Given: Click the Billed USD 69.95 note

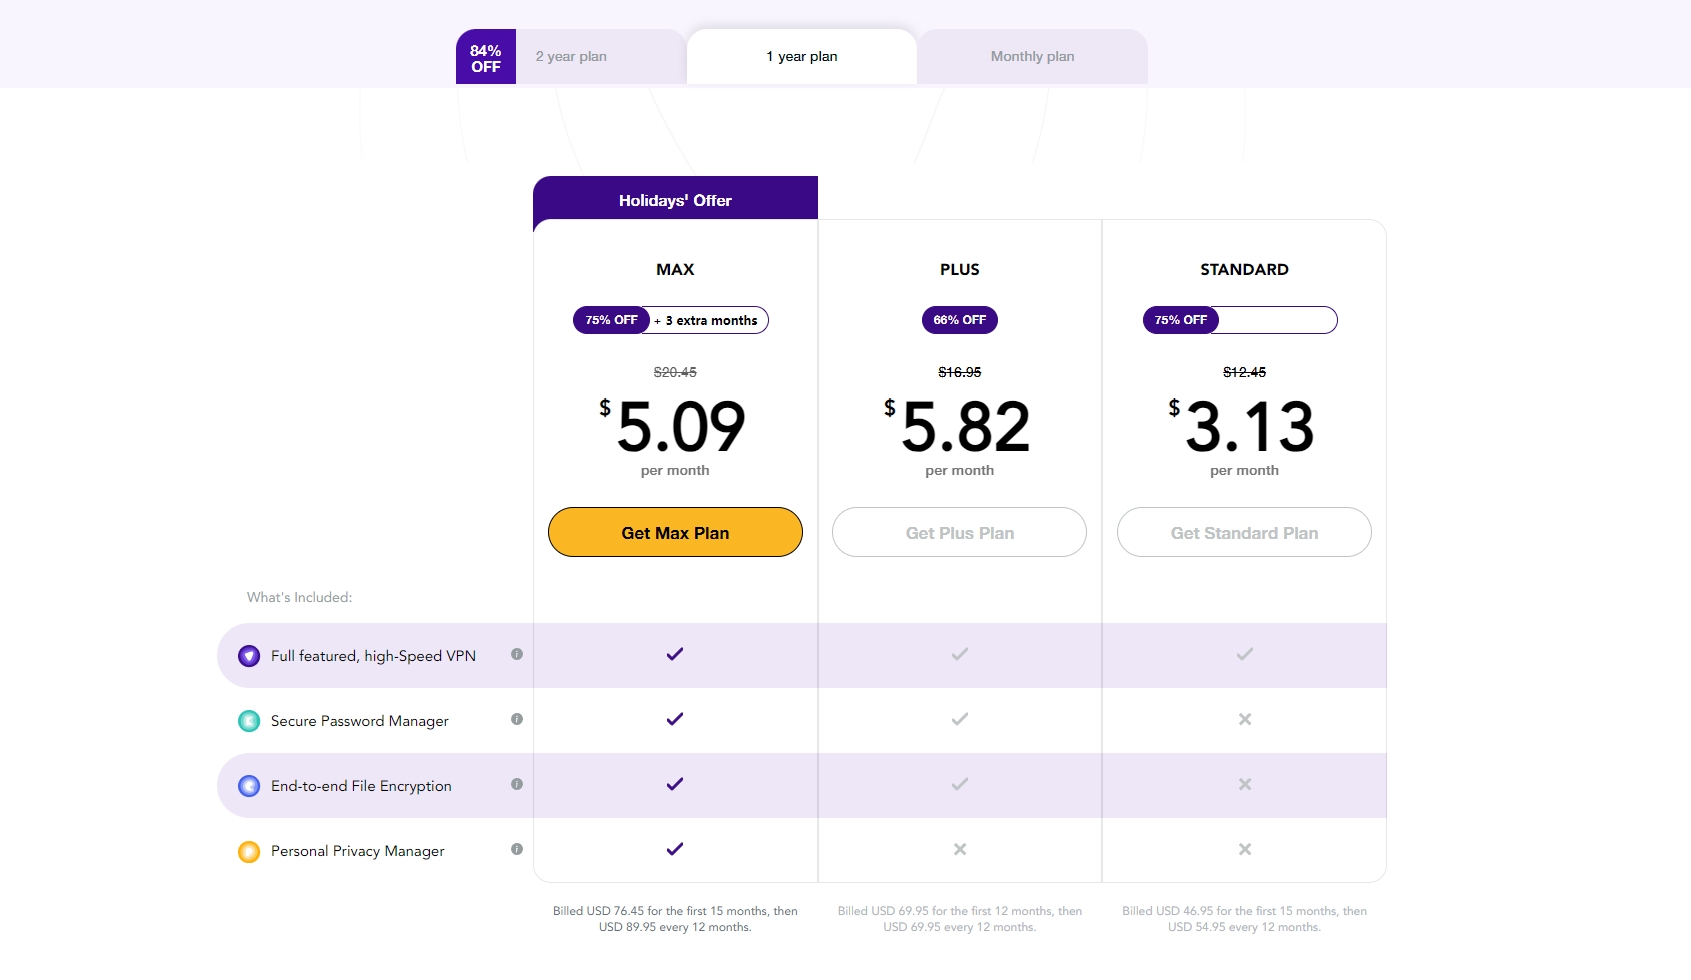Looking at the screenshot, I should pos(960,919).
